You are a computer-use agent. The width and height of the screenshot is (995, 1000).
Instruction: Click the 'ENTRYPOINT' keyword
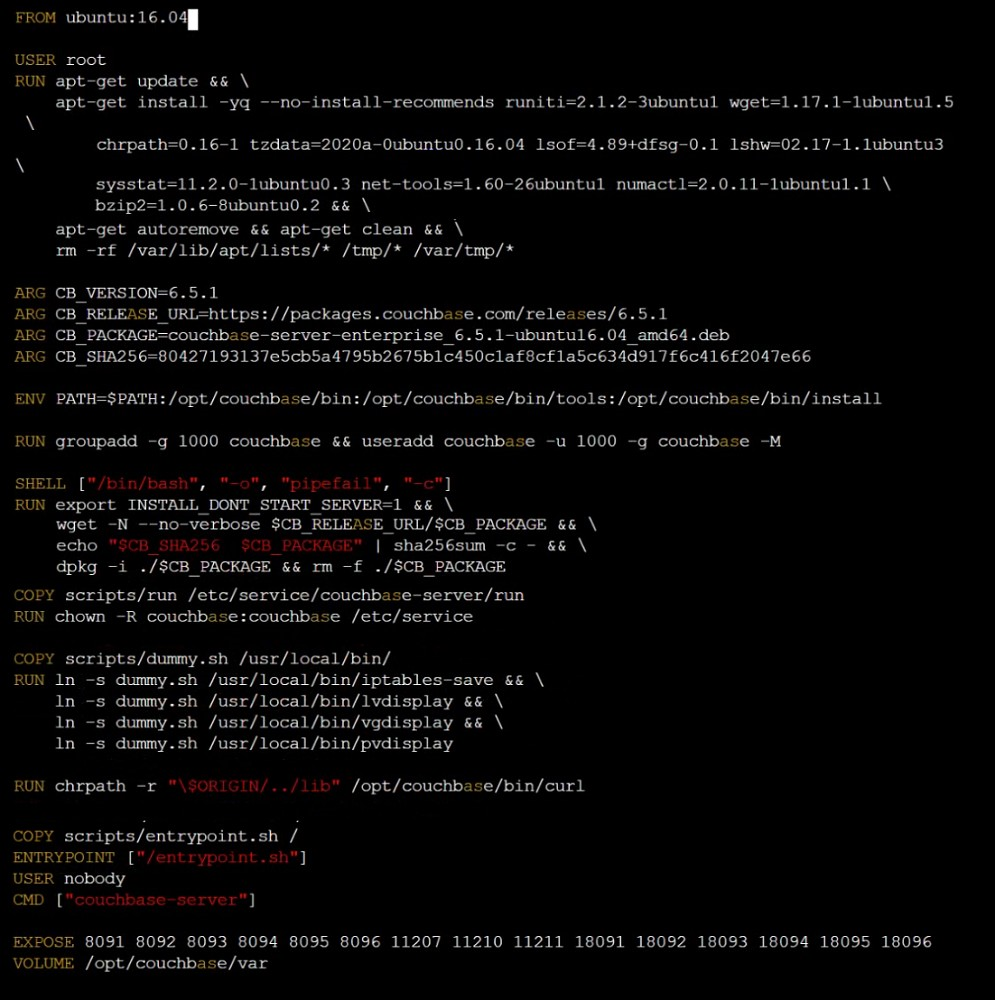click(x=64, y=858)
